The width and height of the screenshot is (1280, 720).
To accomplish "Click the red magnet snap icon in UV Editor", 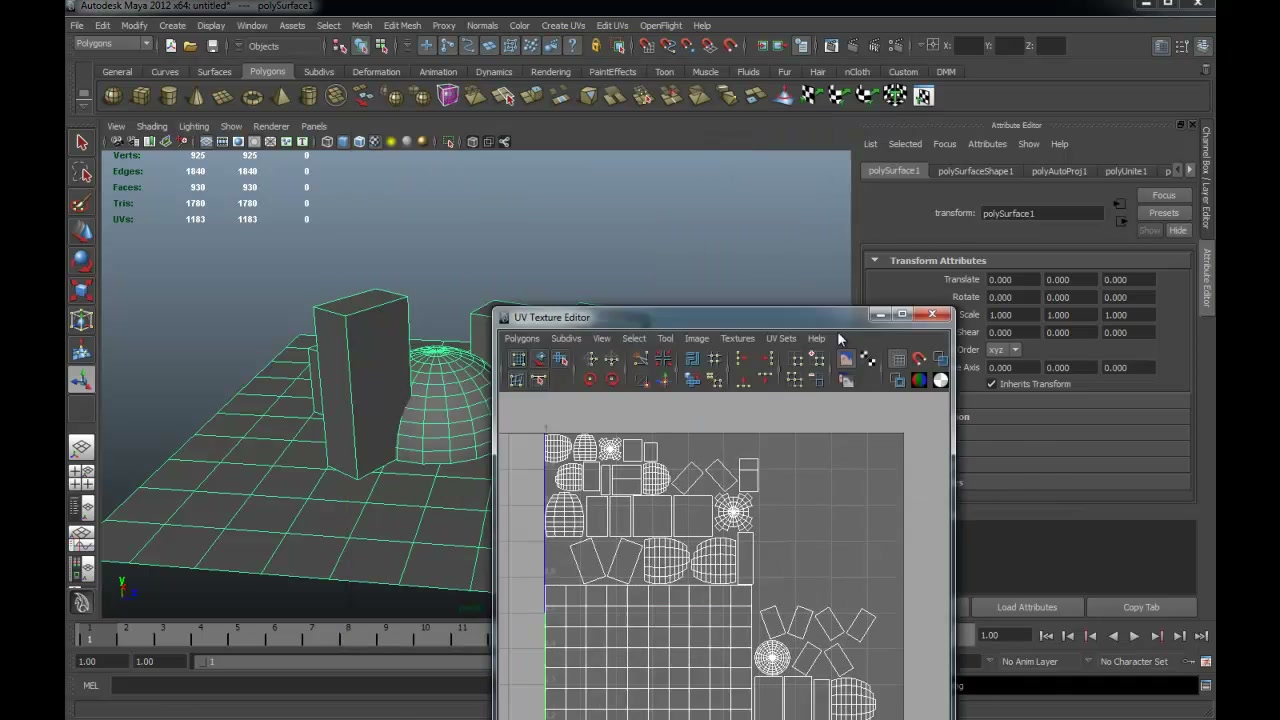I will click(919, 359).
